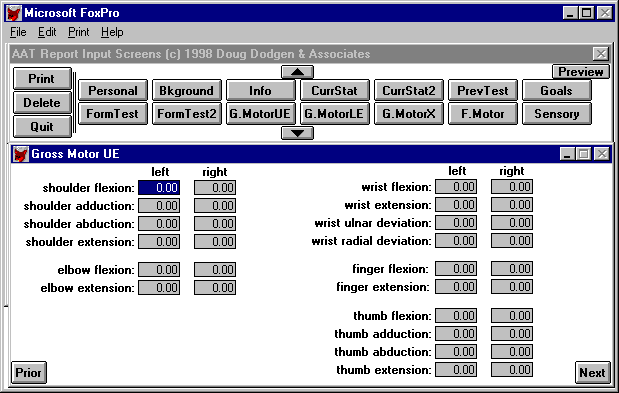619x393 pixels.
Task: Select the G.MotorLE screen button
Action: pos(335,114)
